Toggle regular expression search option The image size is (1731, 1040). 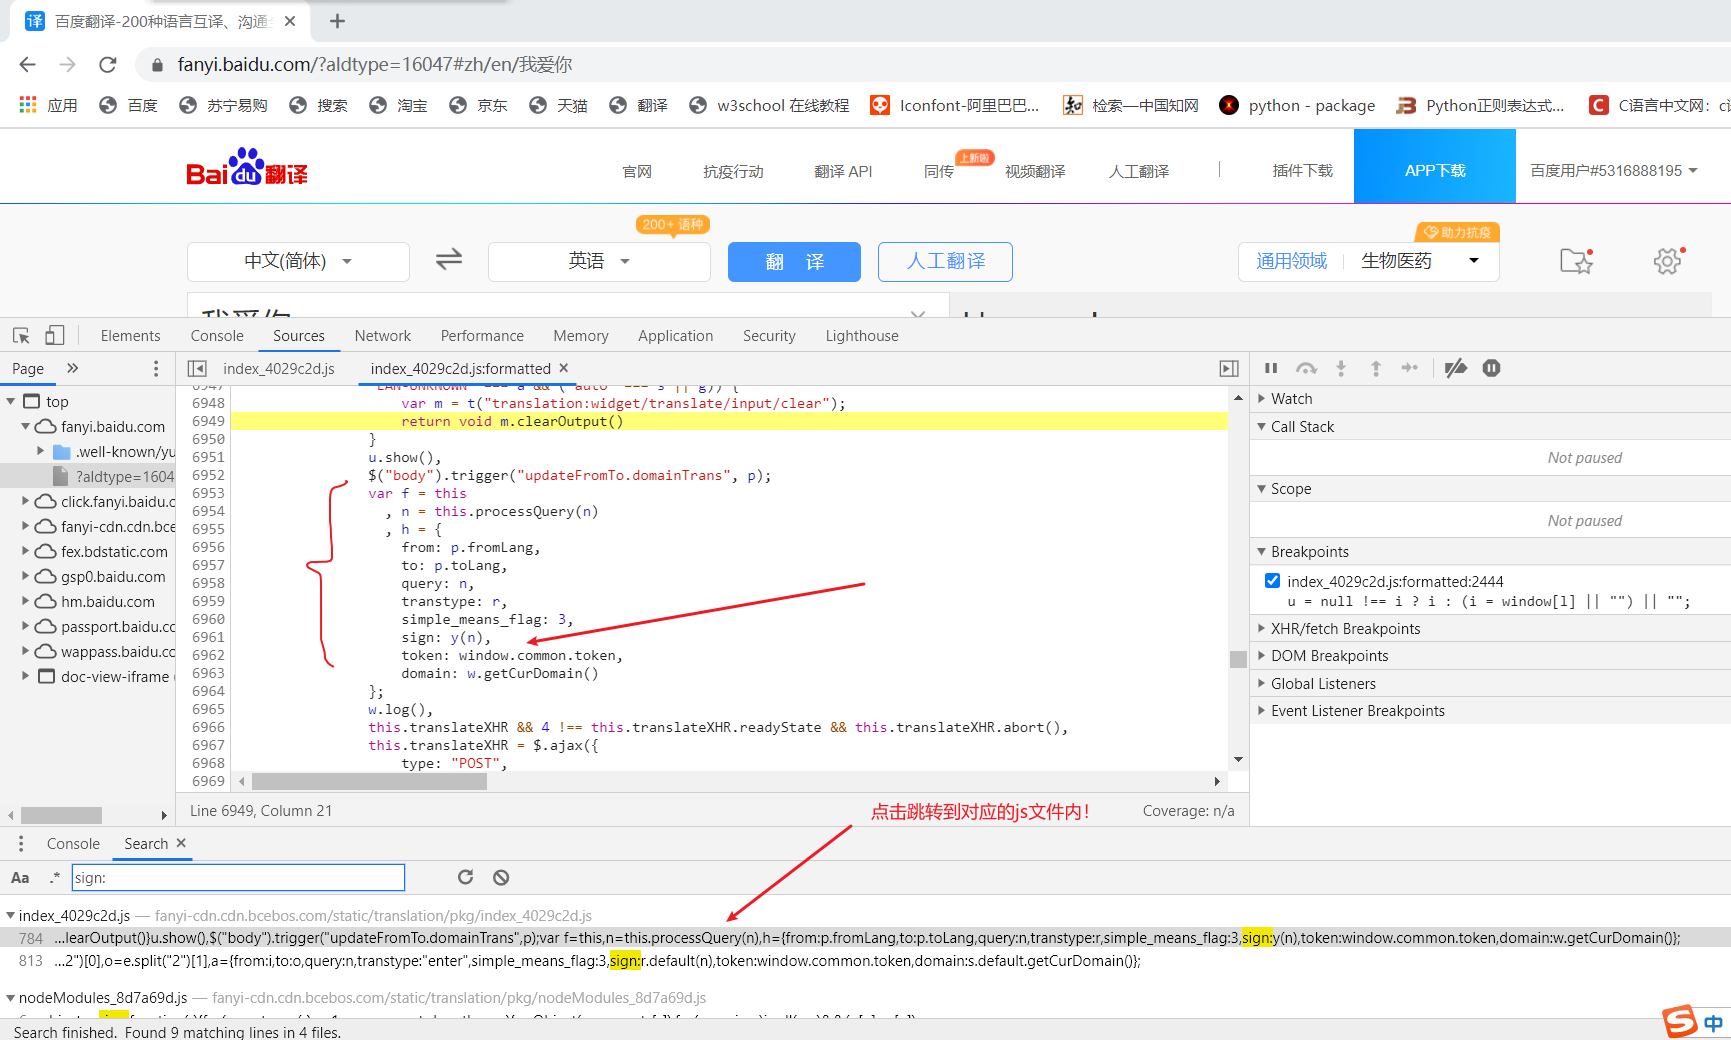(55, 878)
